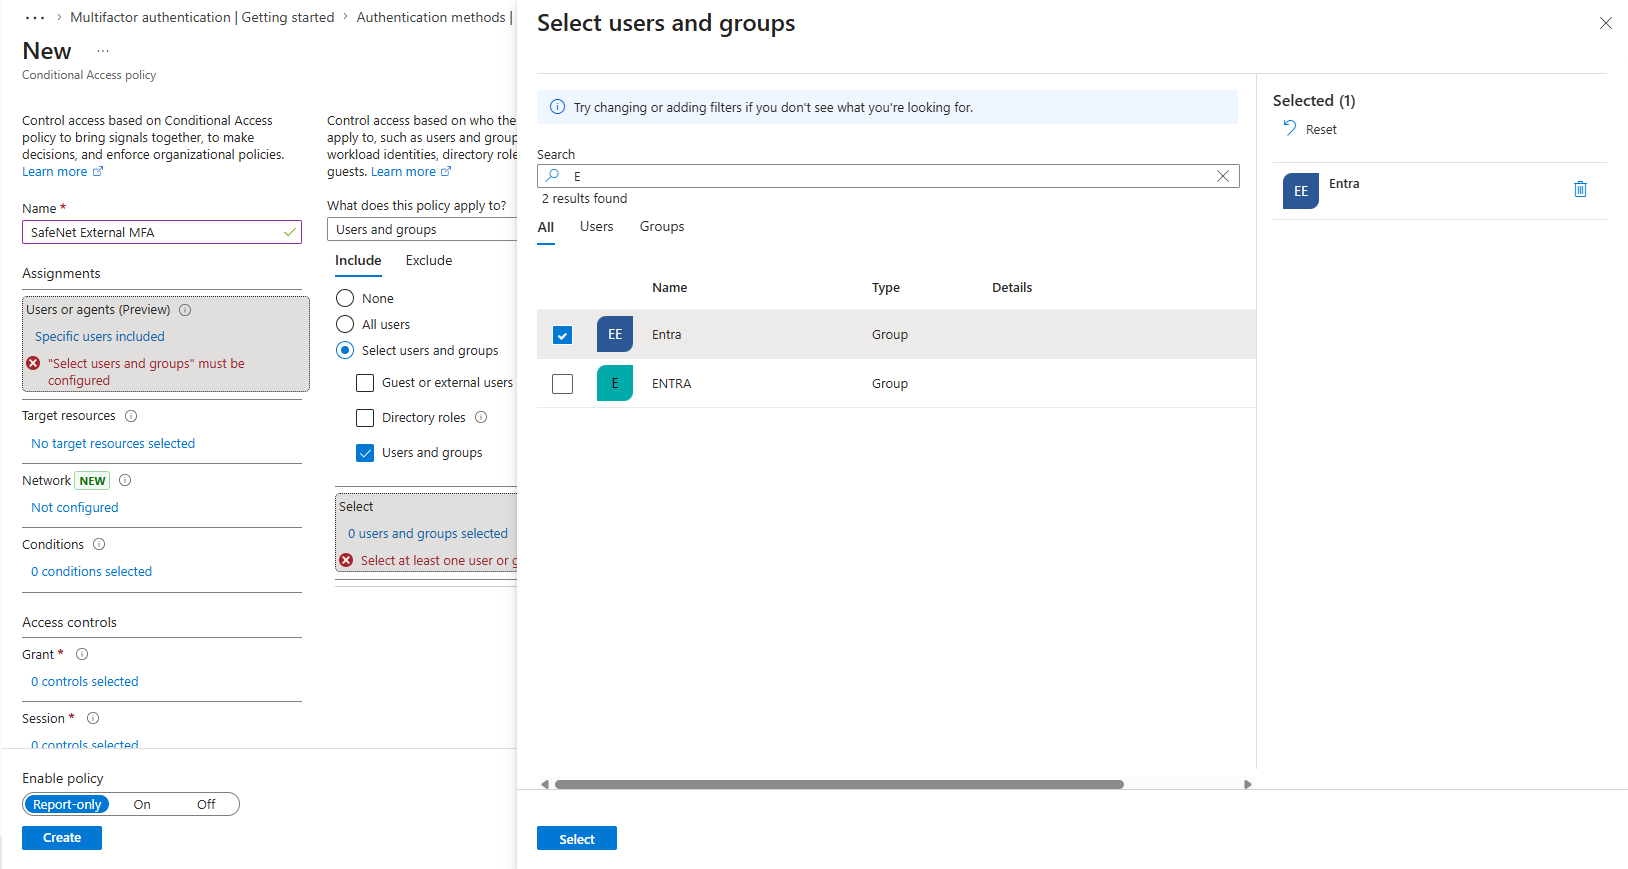The height and width of the screenshot is (869, 1628).
Task: Sort by the Type column header
Action: (x=885, y=287)
